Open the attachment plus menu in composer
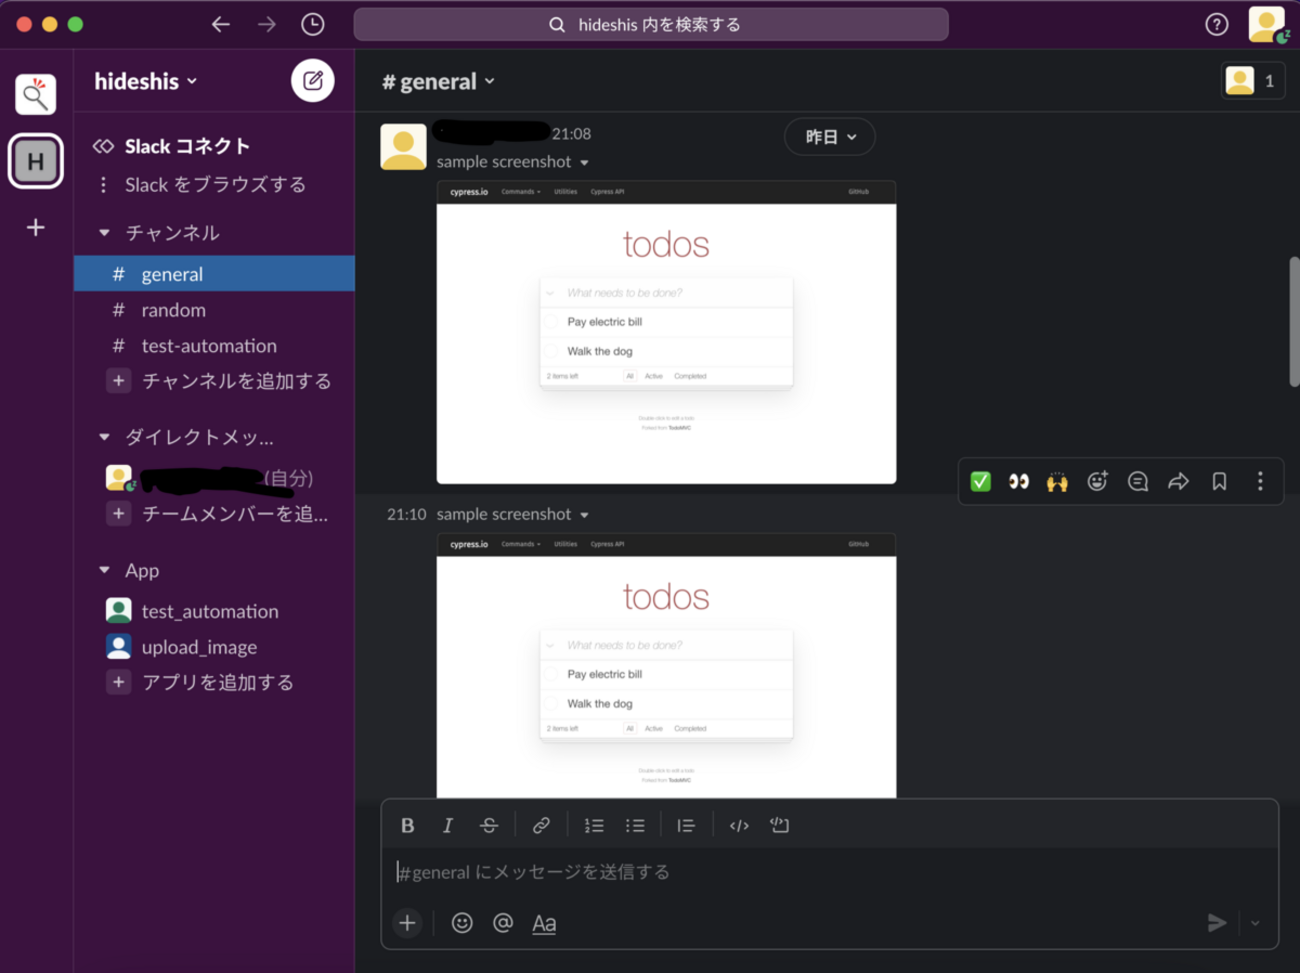This screenshot has width=1300, height=973. click(407, 923)
